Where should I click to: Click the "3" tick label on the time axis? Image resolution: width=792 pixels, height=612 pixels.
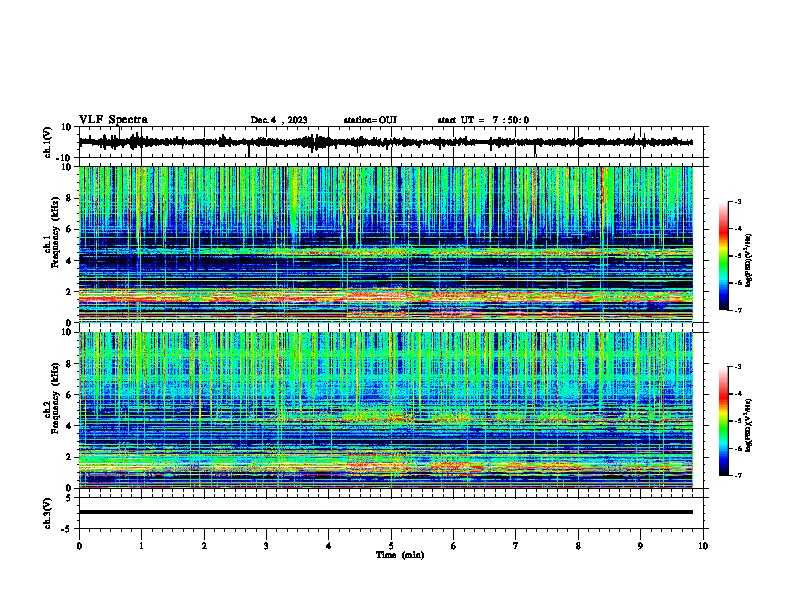pyautogui.click(x=266, y=546)
